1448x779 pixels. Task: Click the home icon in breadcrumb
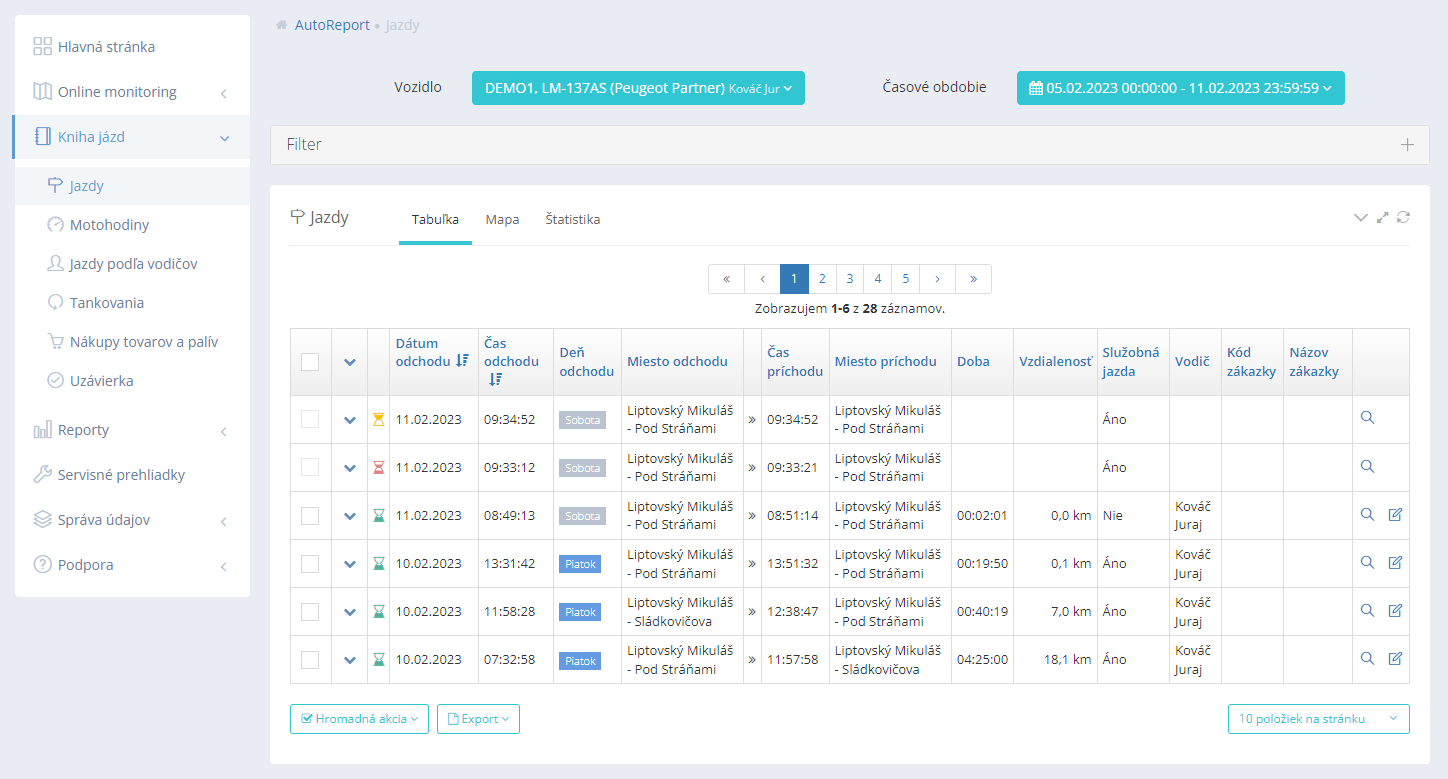point(282,25)
